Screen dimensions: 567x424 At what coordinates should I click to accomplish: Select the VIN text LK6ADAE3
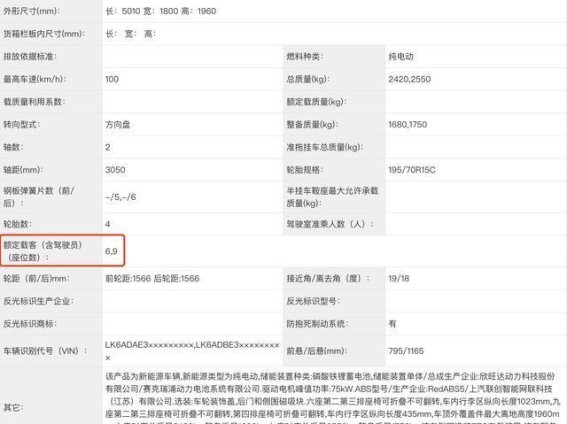127,345
